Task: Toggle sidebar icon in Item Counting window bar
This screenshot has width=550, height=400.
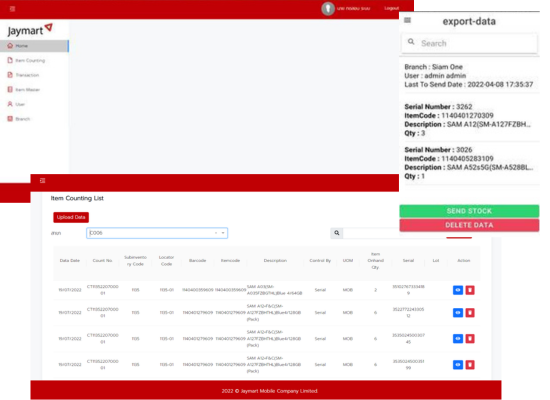Action: (42, 180)
